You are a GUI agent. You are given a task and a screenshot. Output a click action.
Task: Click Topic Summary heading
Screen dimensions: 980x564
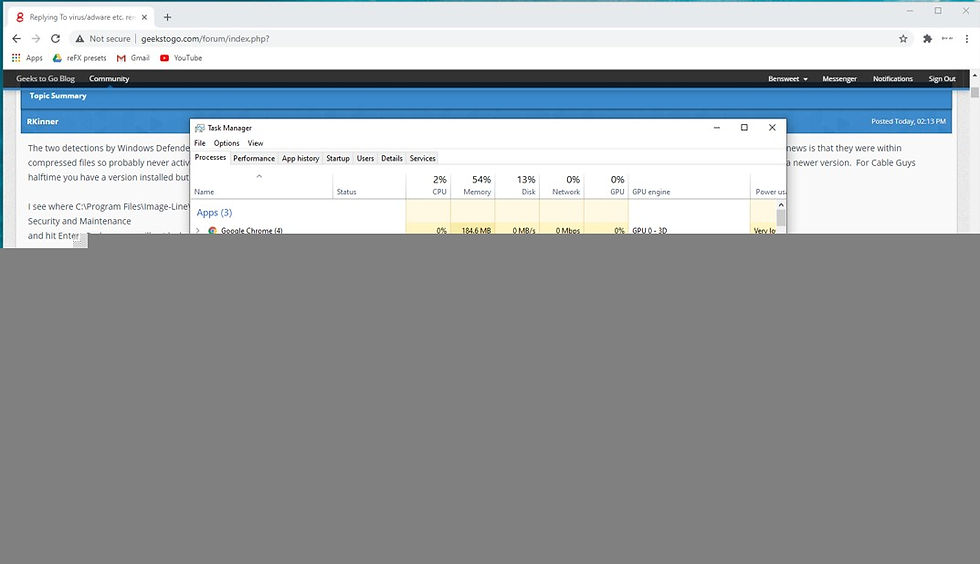(x=58, y=96)
